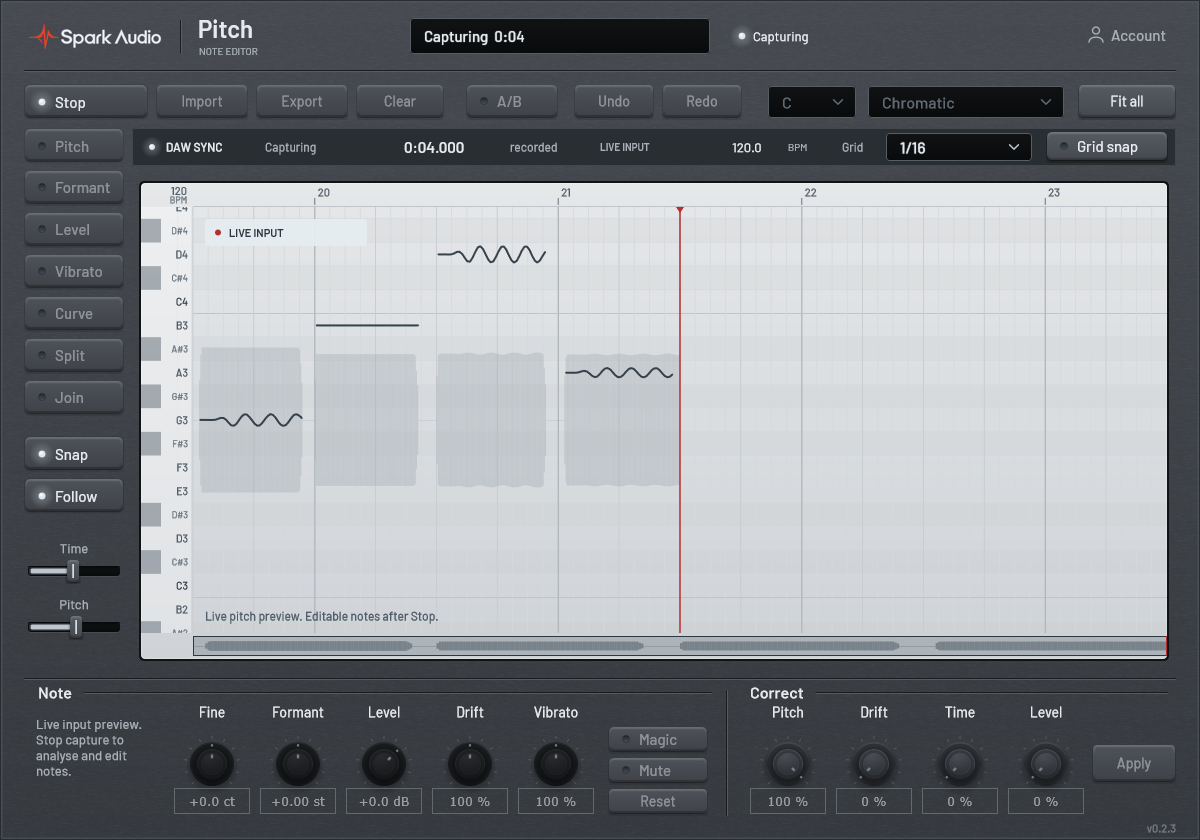The image size is (1200, 840).
Task: Select the flat B3 note line
Action: pos(367,325)
